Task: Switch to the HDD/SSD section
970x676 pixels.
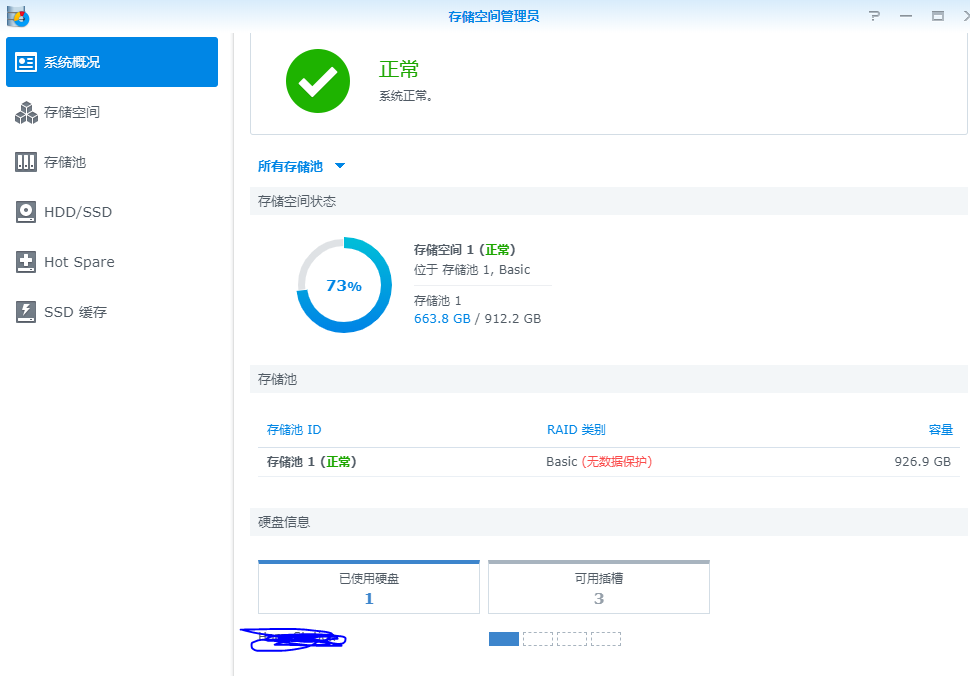Action: (78, 212)
